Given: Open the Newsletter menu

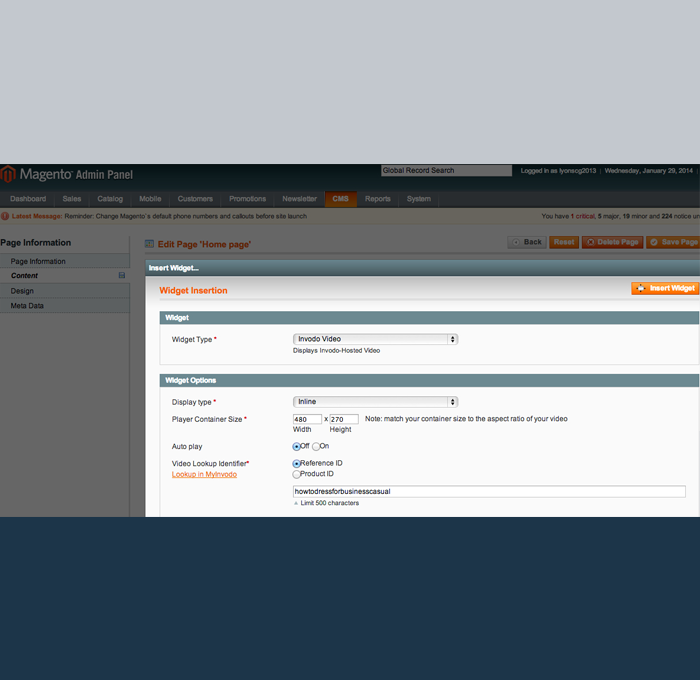Looking at the screenshot, I should pos(299,199).
